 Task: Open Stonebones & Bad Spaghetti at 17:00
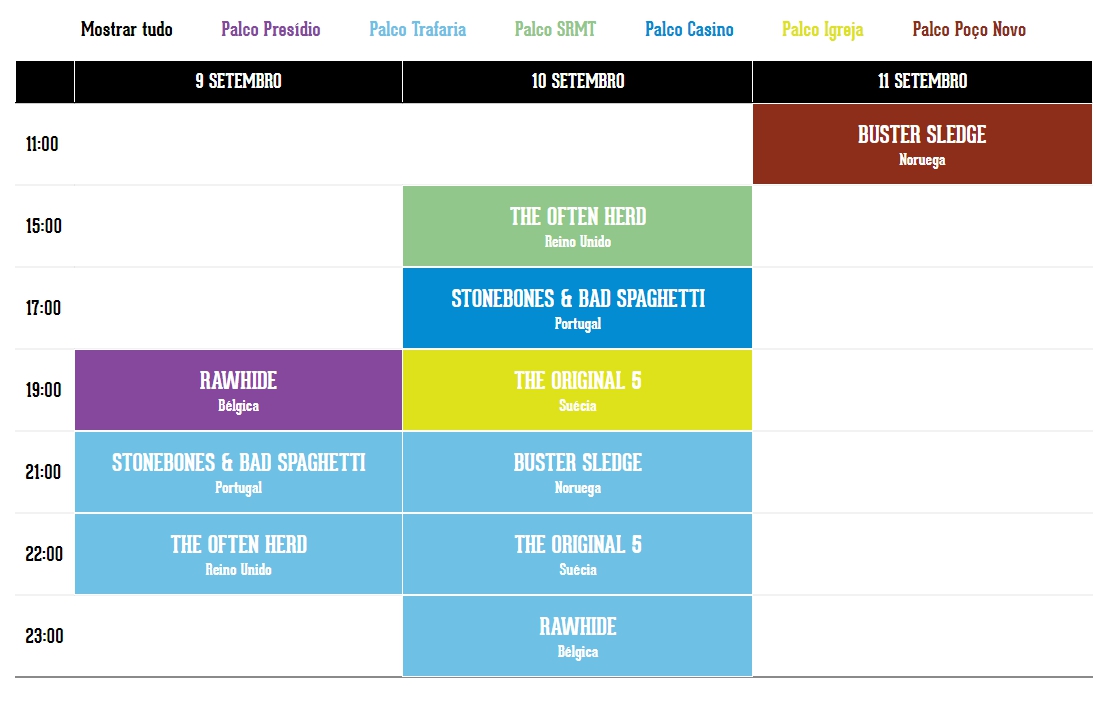577,308
